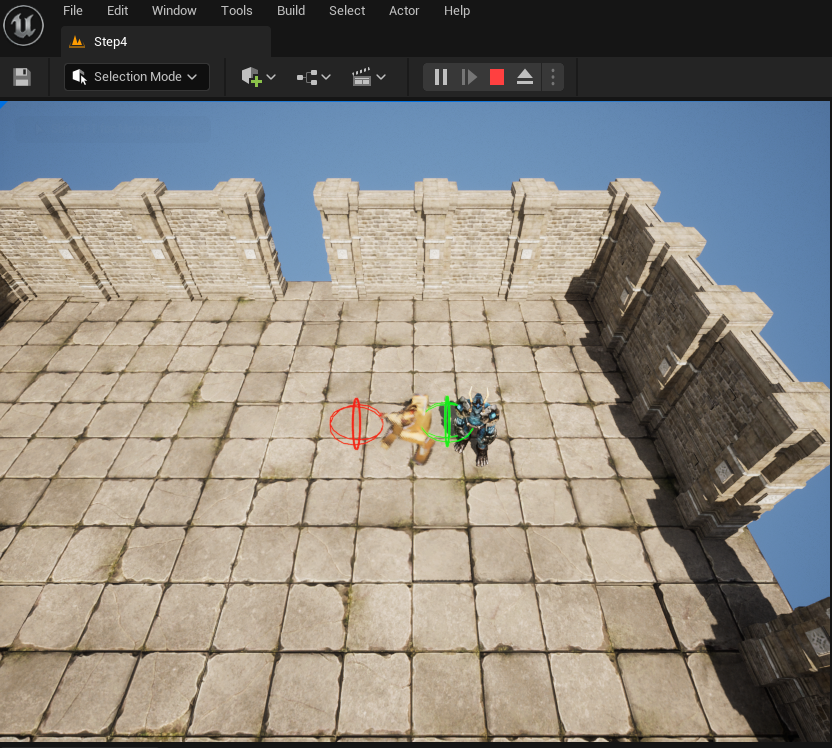The image size is (832, 748).
Task: Open the Select menu
Action: coord(347,11)
